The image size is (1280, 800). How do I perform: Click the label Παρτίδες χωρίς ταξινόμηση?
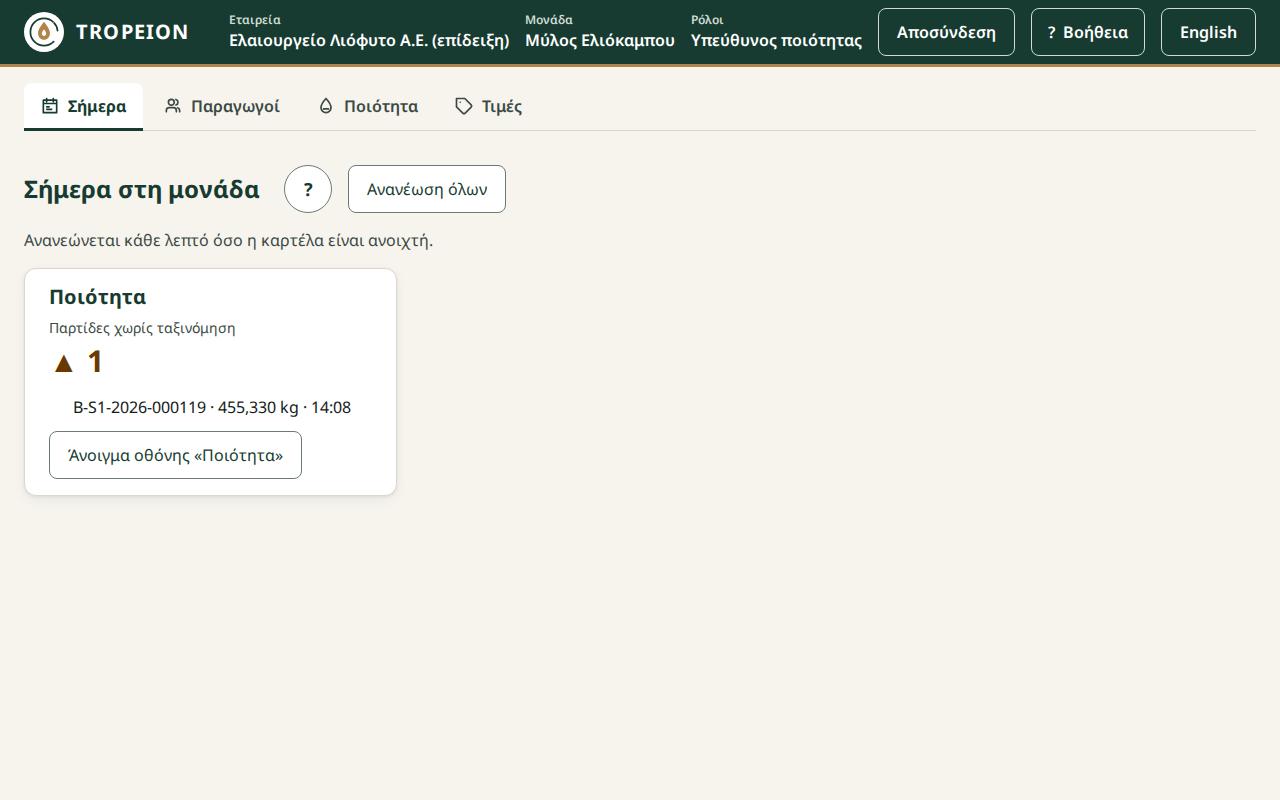point(142,328)
